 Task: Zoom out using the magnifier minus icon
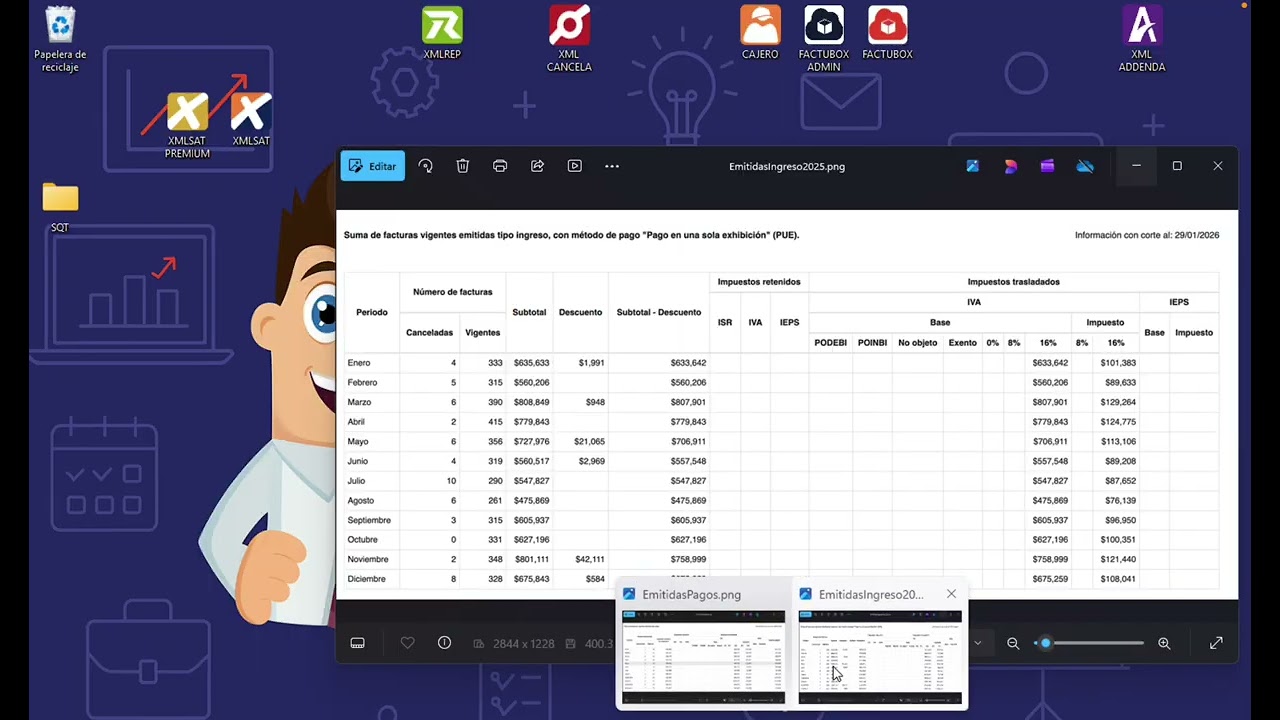click(1013, 643)
